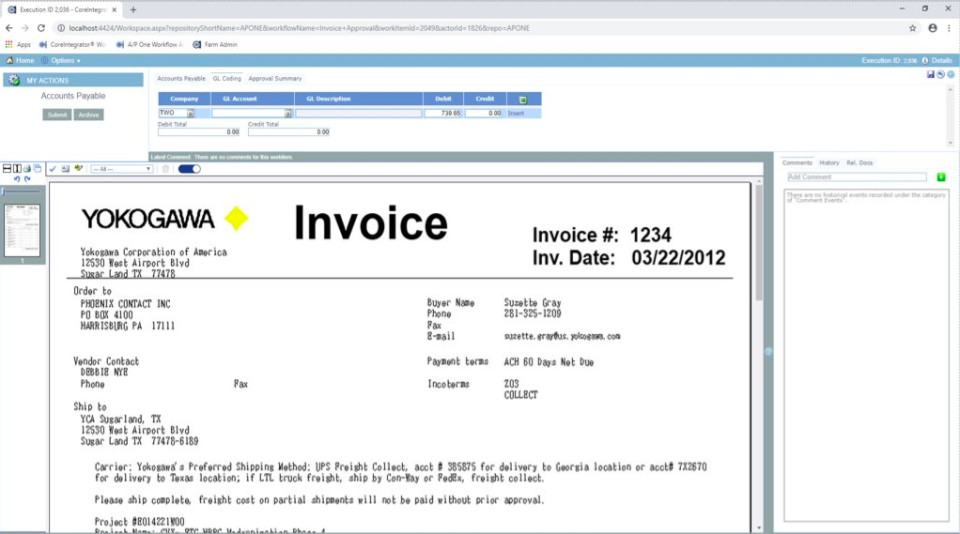Screen dimensions: 960x534
Task: Open Company lookup icon next to TWO
Action: pos(190,113)
